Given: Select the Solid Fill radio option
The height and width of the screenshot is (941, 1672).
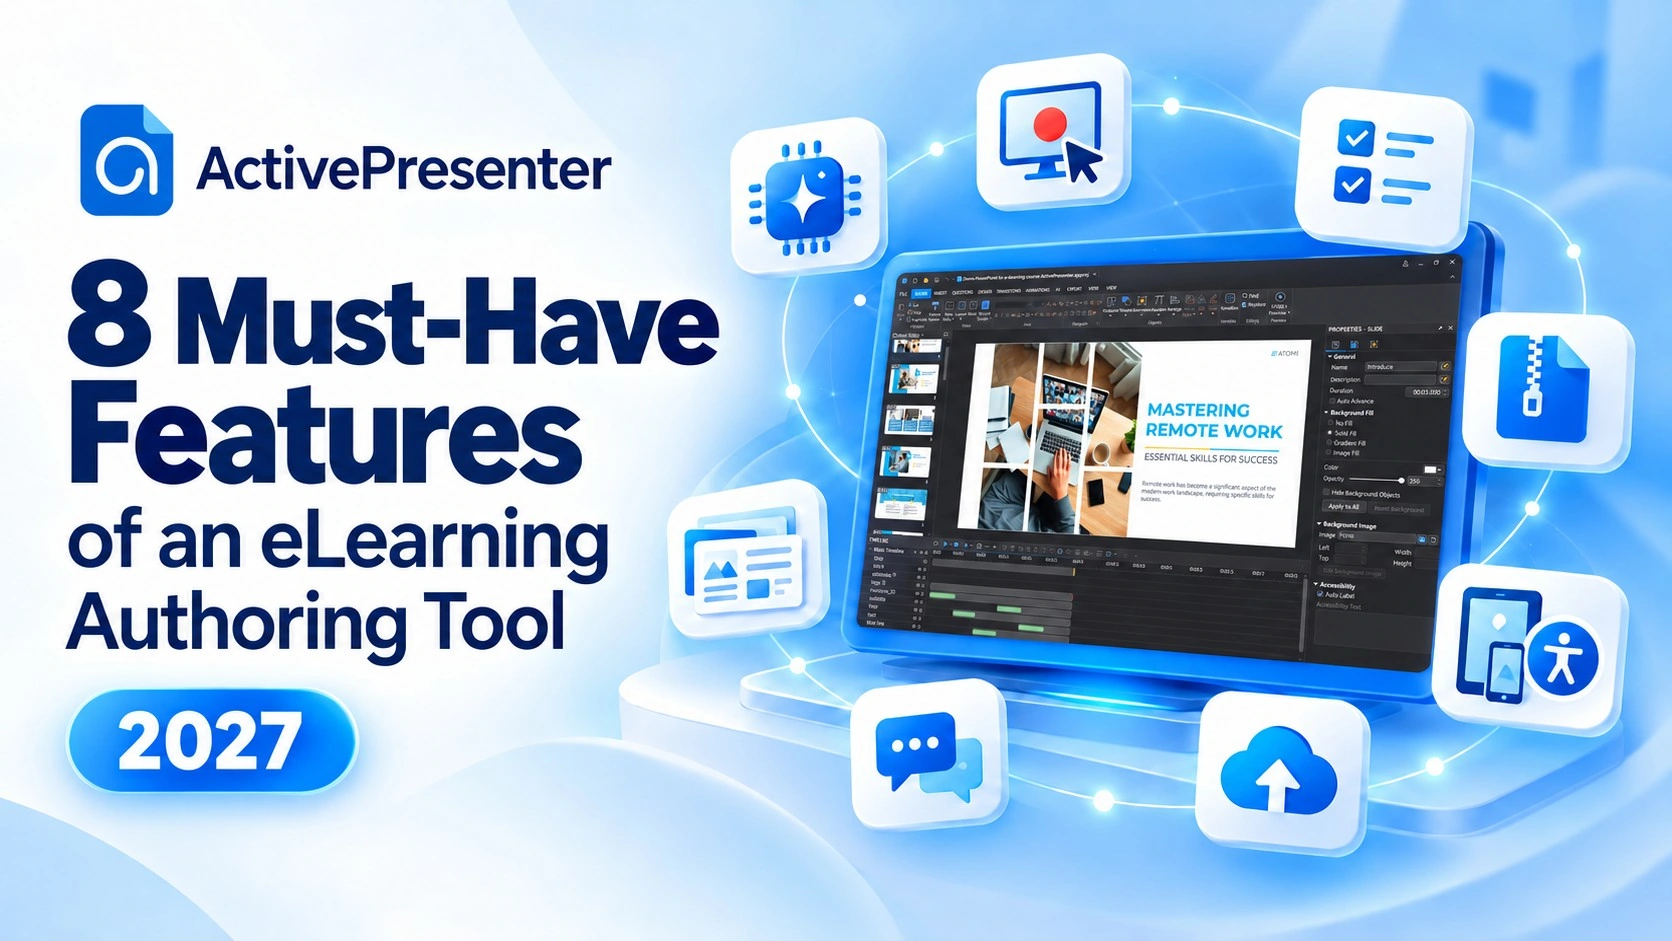Looking at the screenshot, I should pyautogui.click(x=1330, y=432).
